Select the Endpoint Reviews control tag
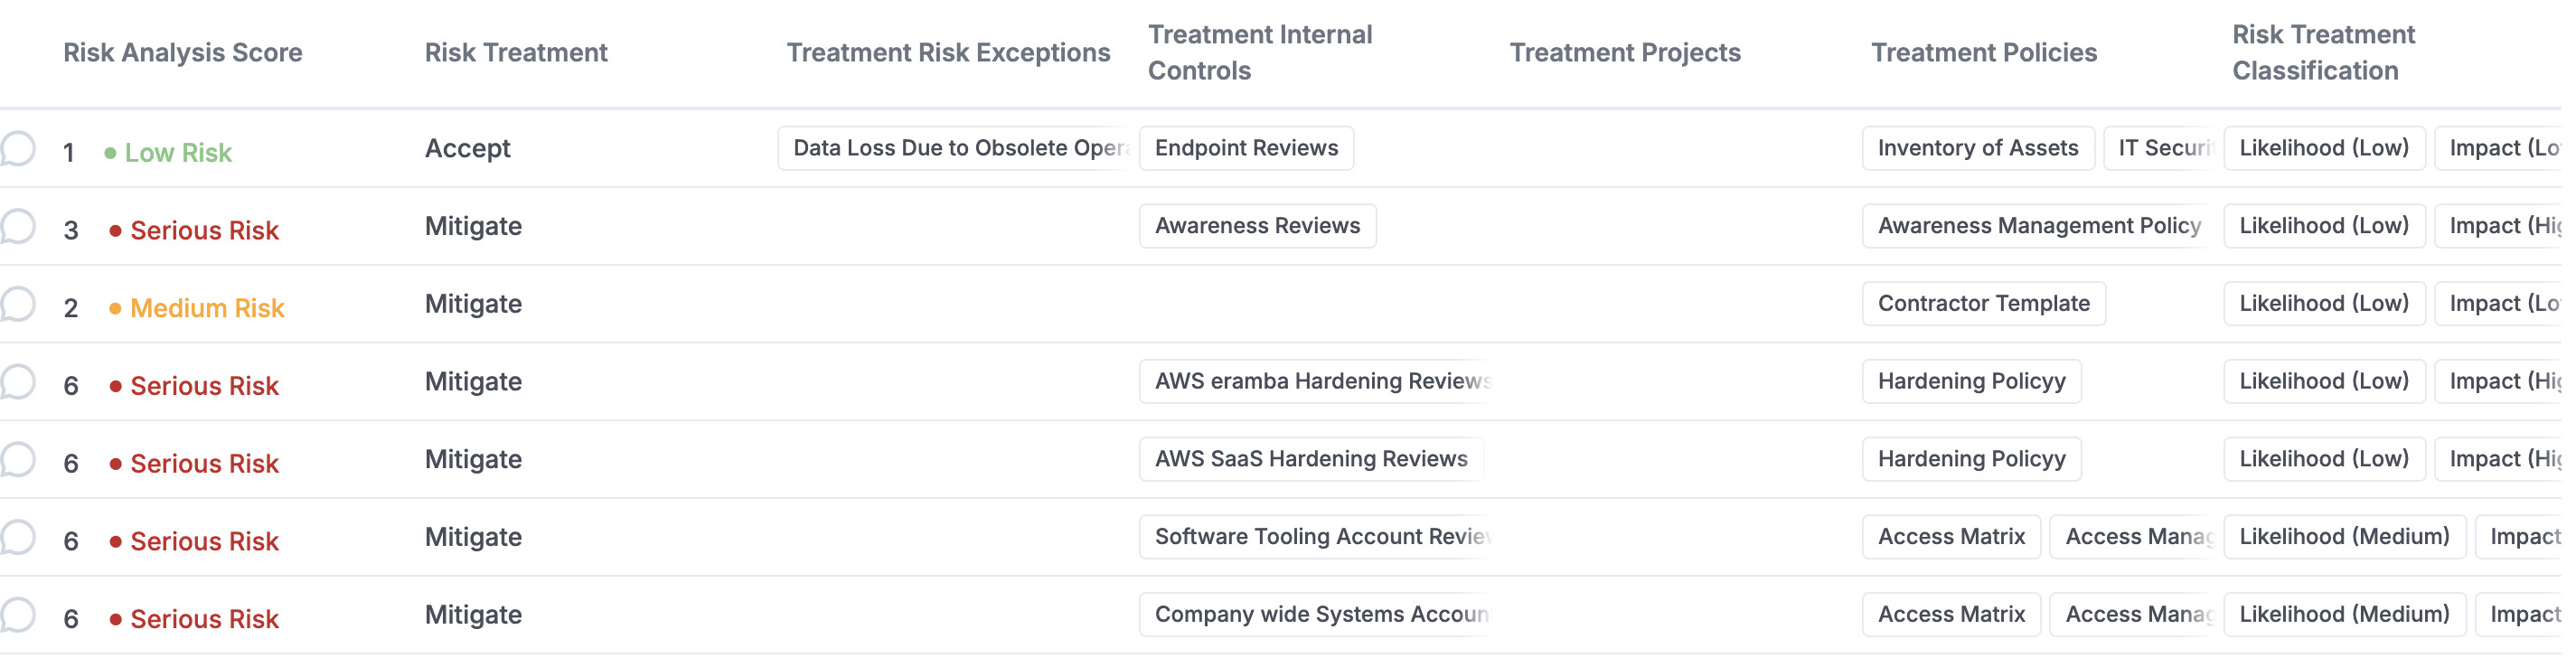The image size is (2576, 667). coord(1246,148)
